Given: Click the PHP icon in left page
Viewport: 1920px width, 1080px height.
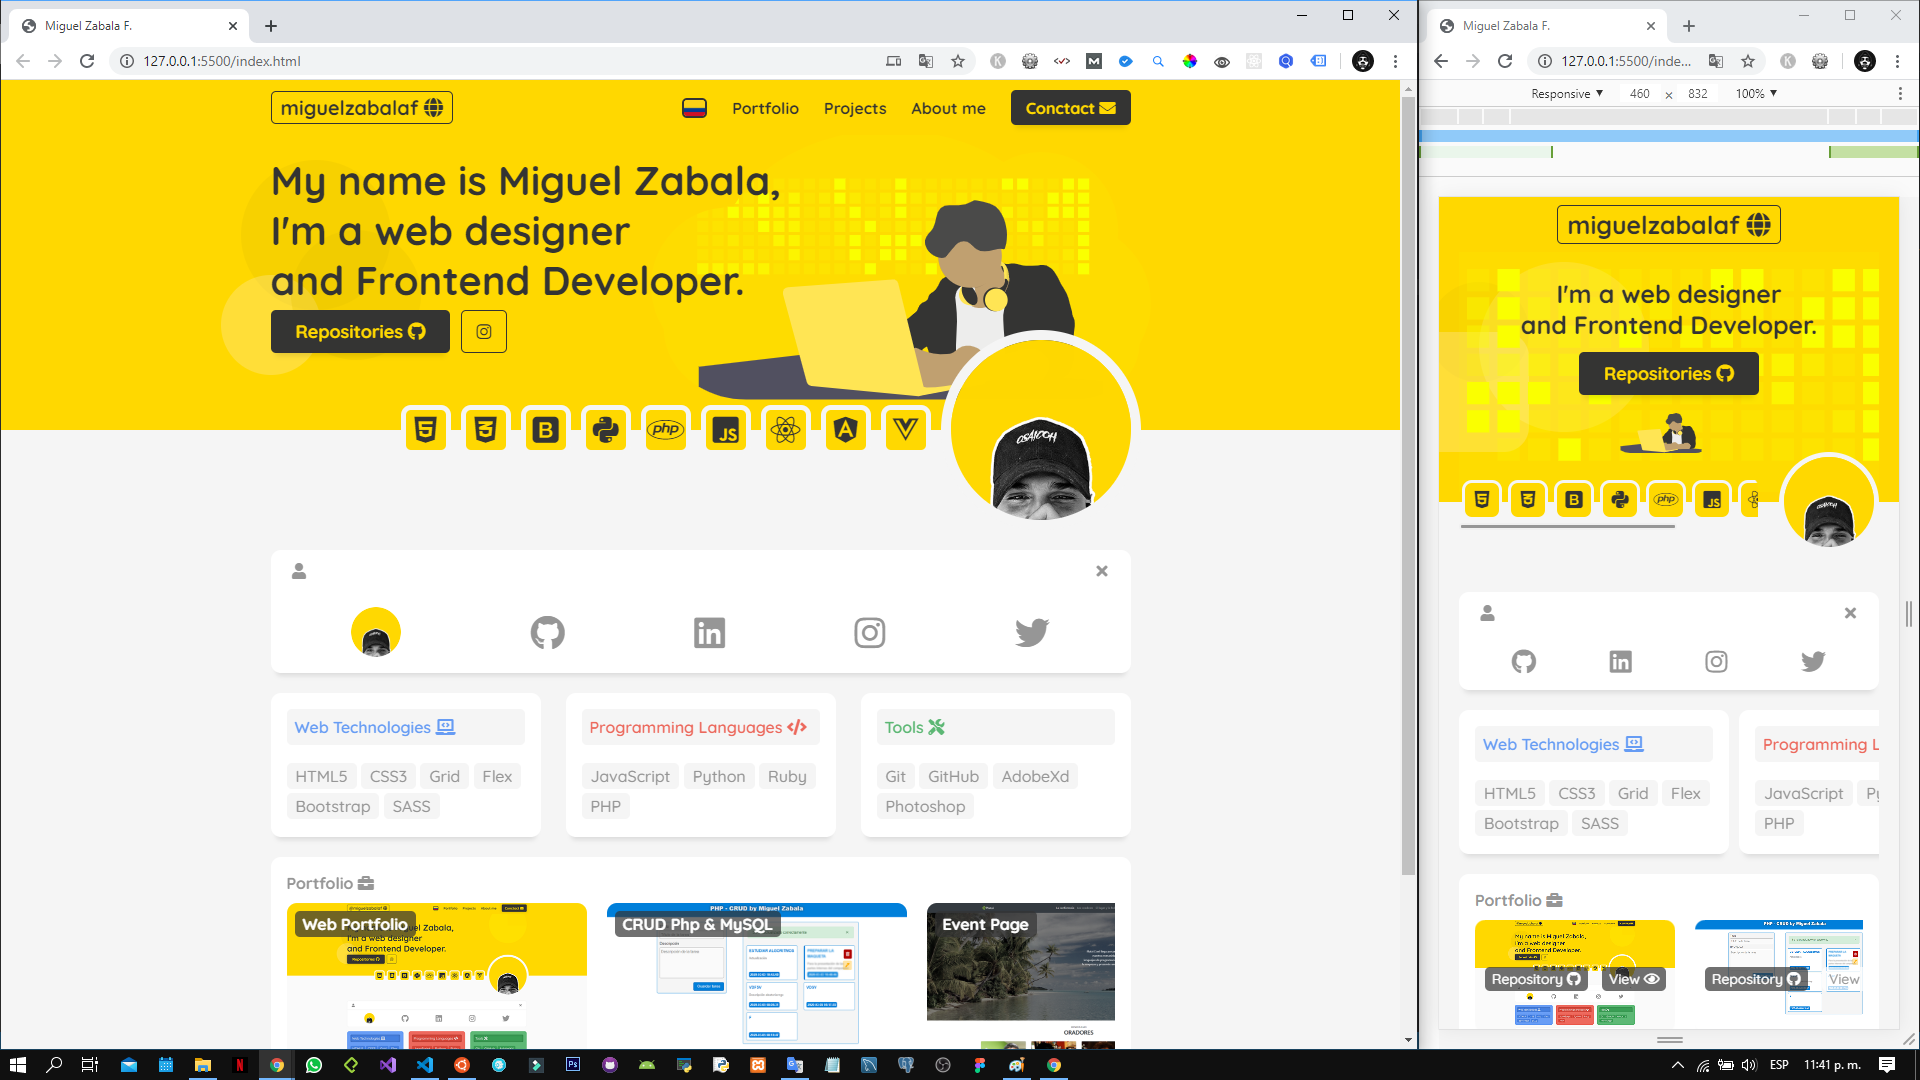Looking at the screenshot, I should click(x=666, y=430).
